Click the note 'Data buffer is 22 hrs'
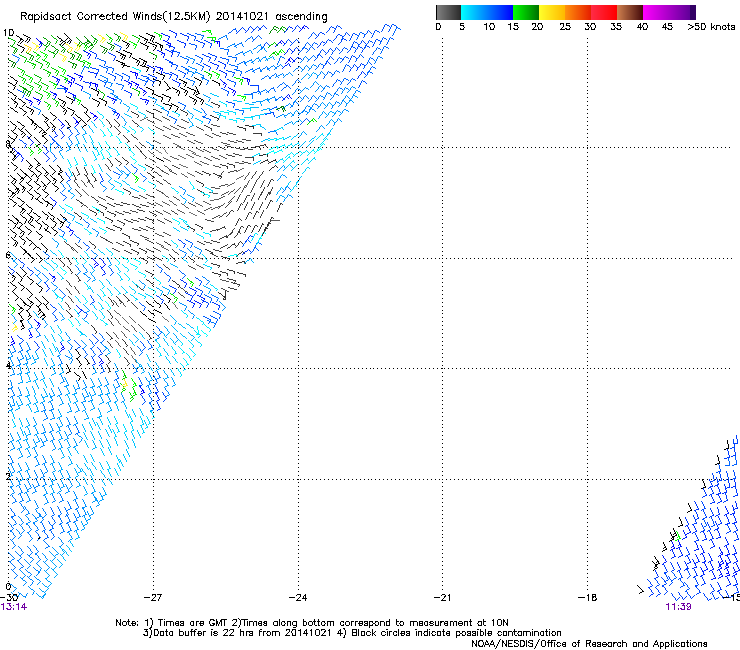Screen dimensions: 740x650 (x=203, y=633)
